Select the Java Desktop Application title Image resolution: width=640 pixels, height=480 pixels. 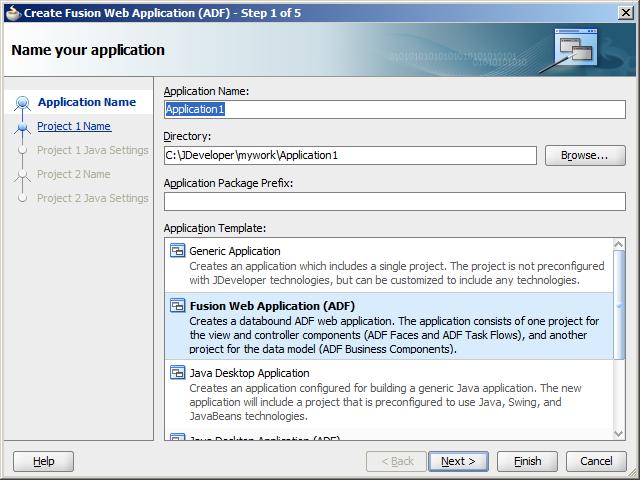249,373
